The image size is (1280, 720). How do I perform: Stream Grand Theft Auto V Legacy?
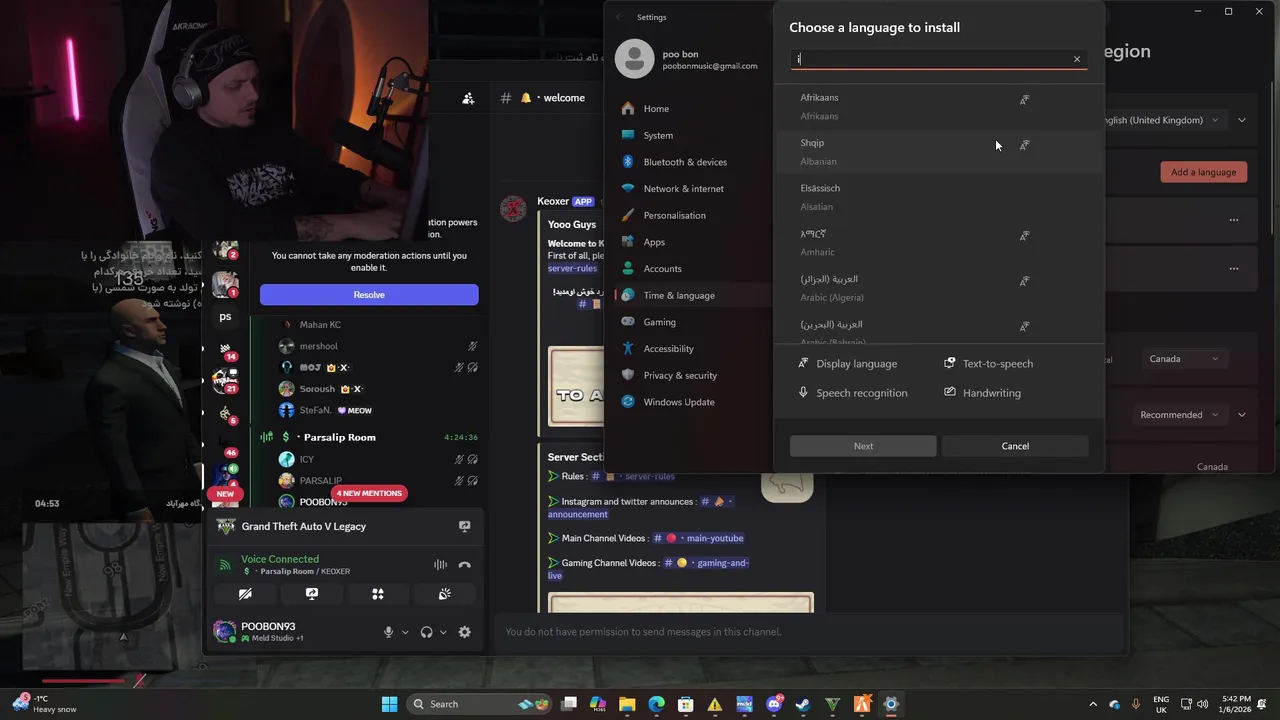464,526
